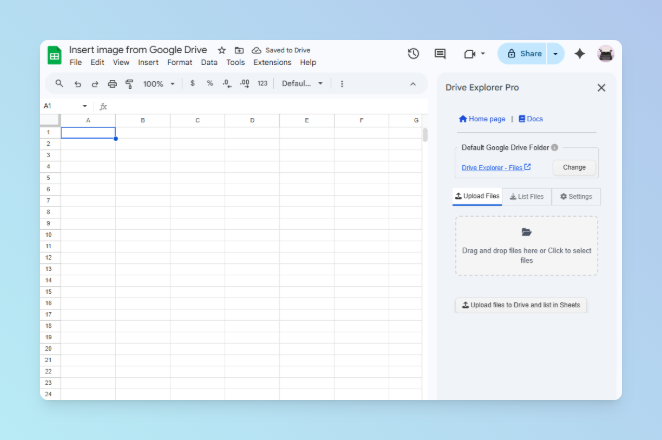
Task: Open the three-dot more toolbar options
Action: [342, 84]
